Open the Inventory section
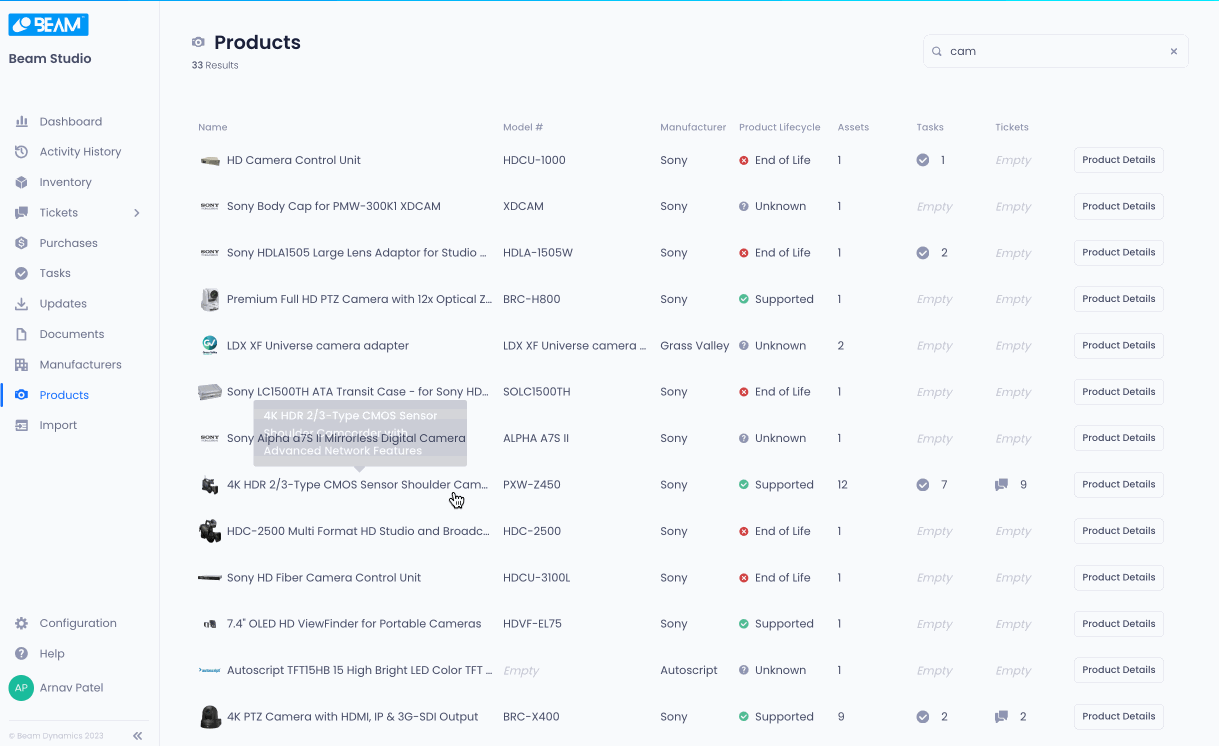Viewport: 1219px width, 746px height. pos(65,182)
